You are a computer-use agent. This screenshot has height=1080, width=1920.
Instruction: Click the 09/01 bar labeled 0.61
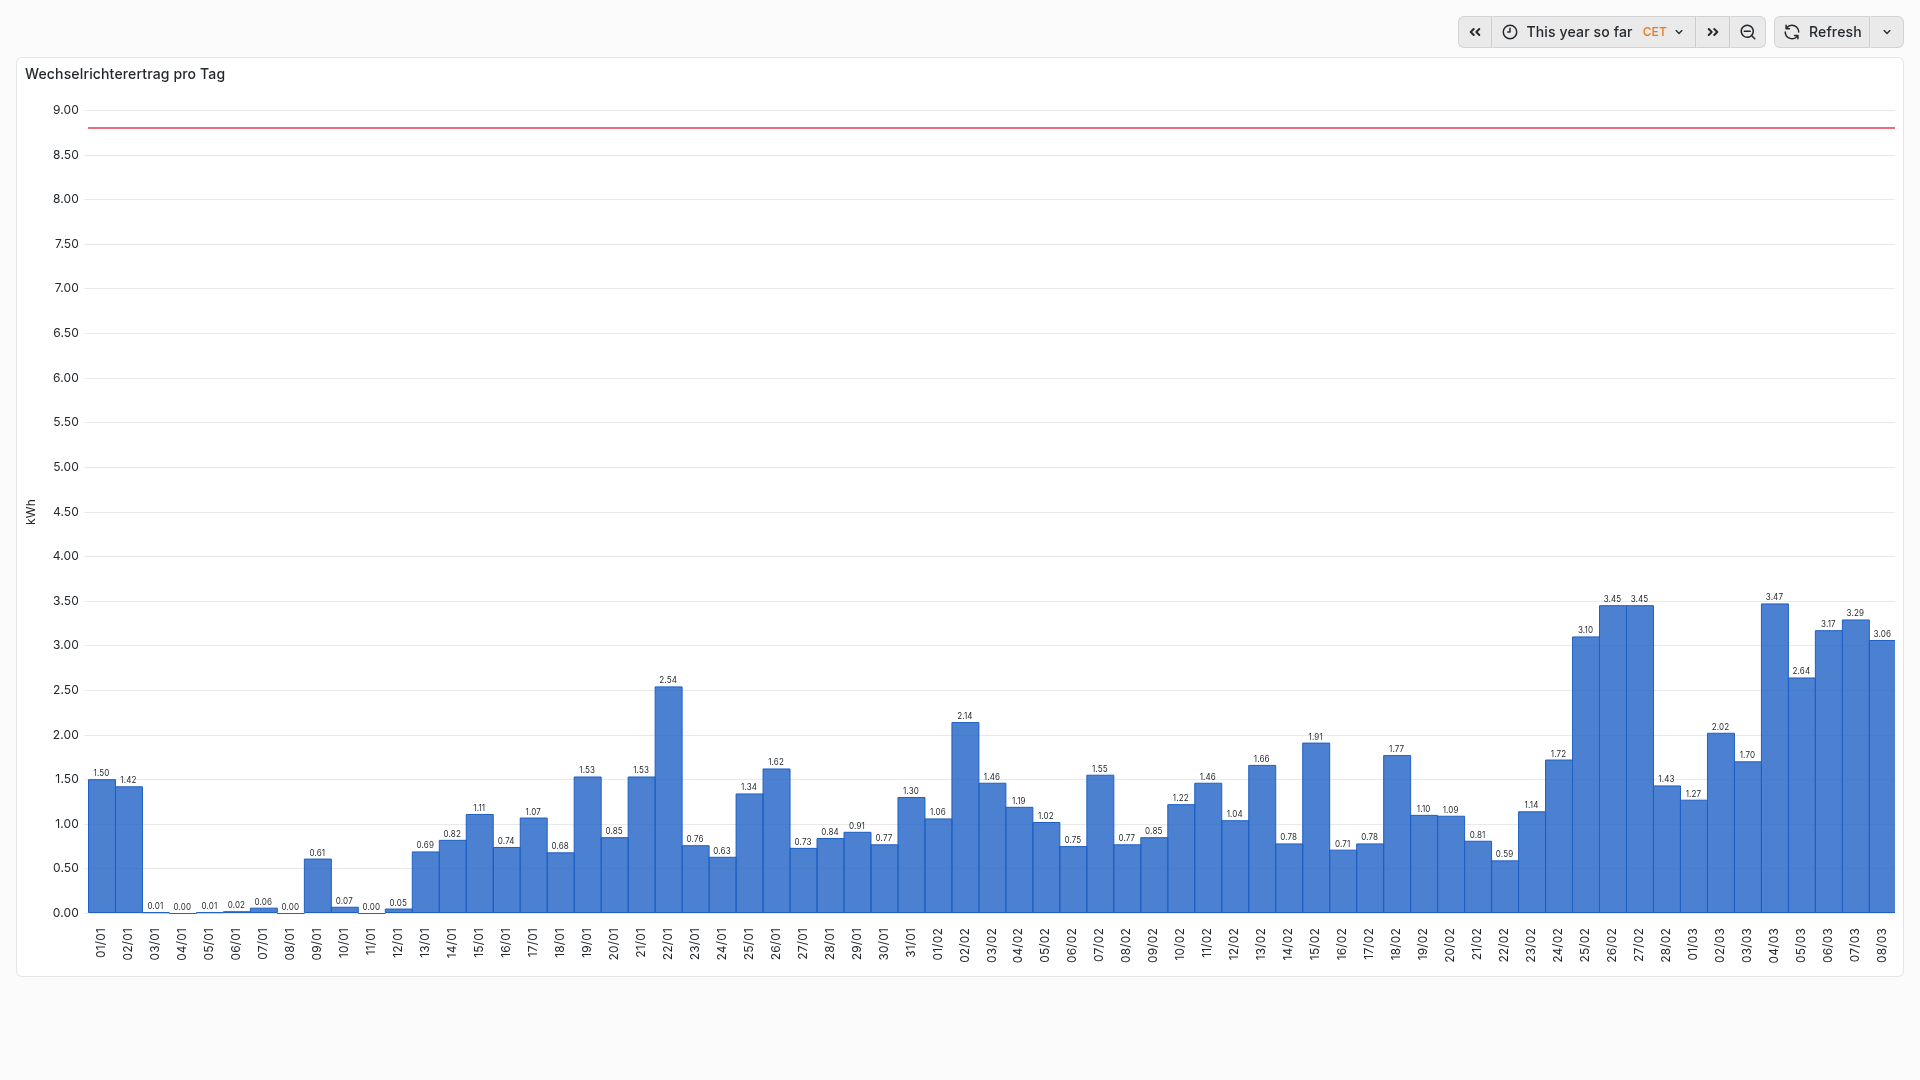(317, 886)
